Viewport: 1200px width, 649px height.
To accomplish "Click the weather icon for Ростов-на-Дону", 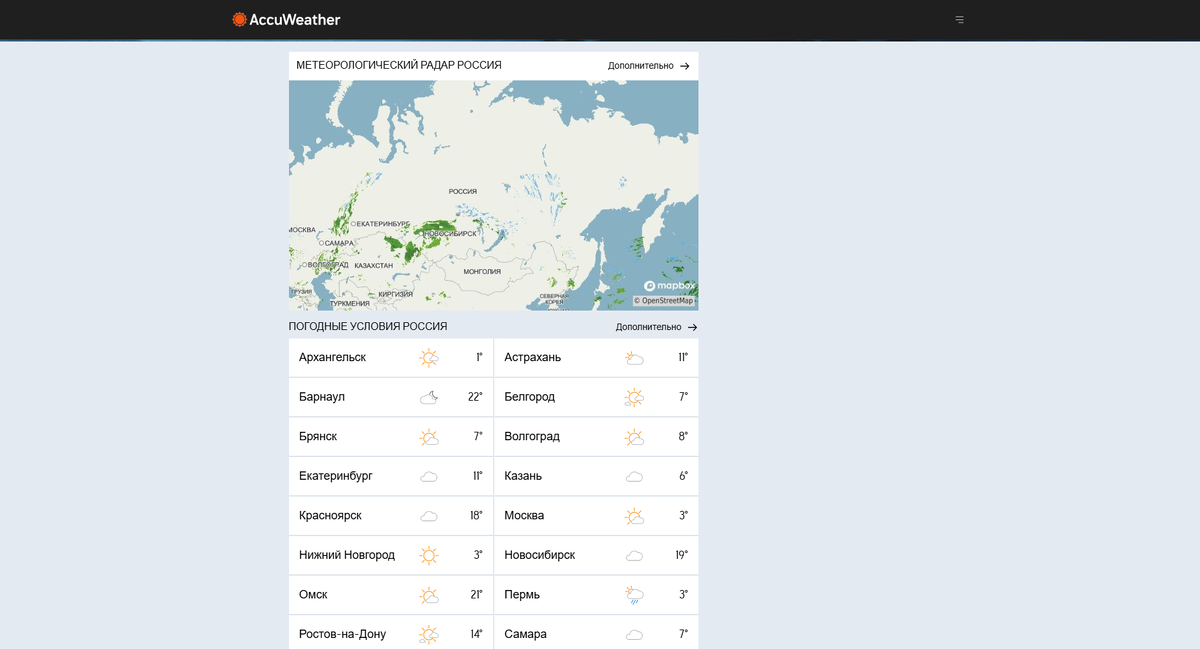I will 429,634.
